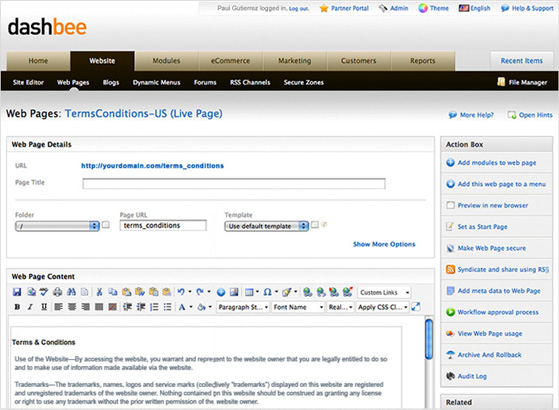Open the Reports tab
This screenshot has width=559, height=410.
click(423, 61)
